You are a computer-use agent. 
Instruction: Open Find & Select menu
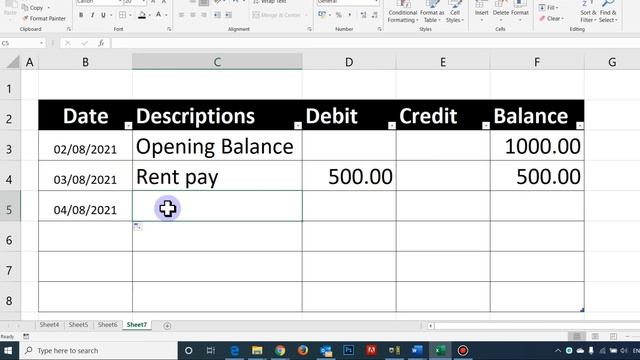pos(608,12)
